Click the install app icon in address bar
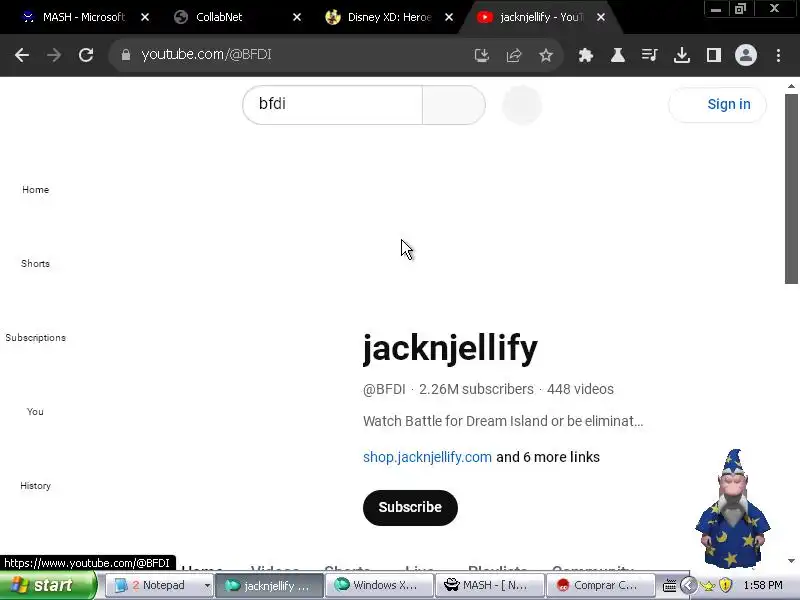Viewport: 800px width, 600px height. click(x=482, y=55)
